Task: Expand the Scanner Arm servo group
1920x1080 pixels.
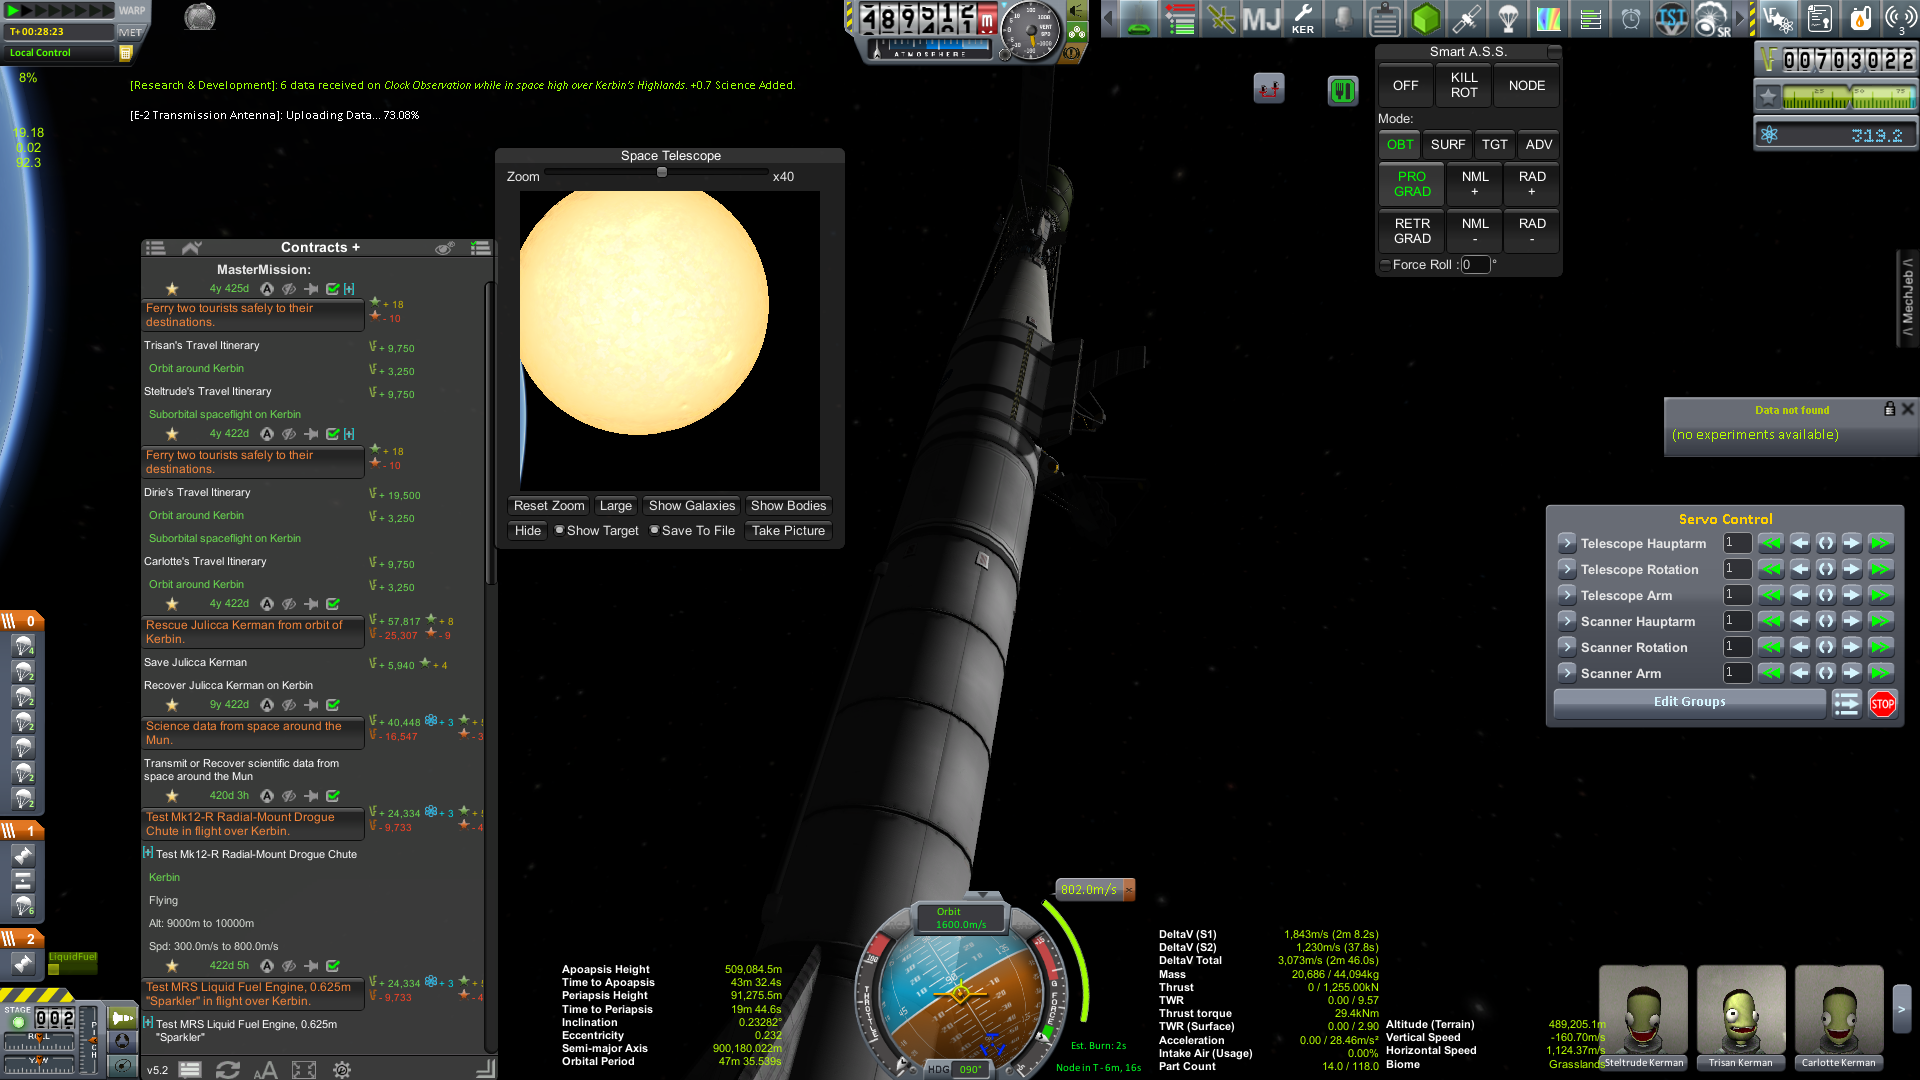Action: 1567,673
